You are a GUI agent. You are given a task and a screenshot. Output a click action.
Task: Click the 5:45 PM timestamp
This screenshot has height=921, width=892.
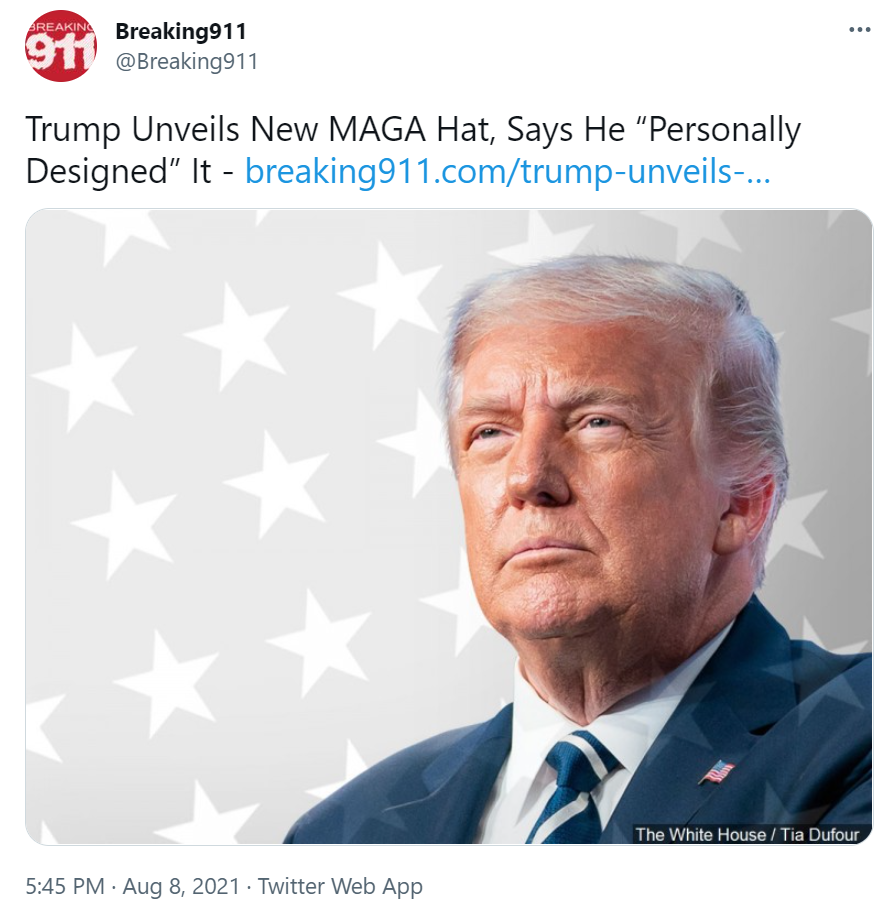coord(65,886)
